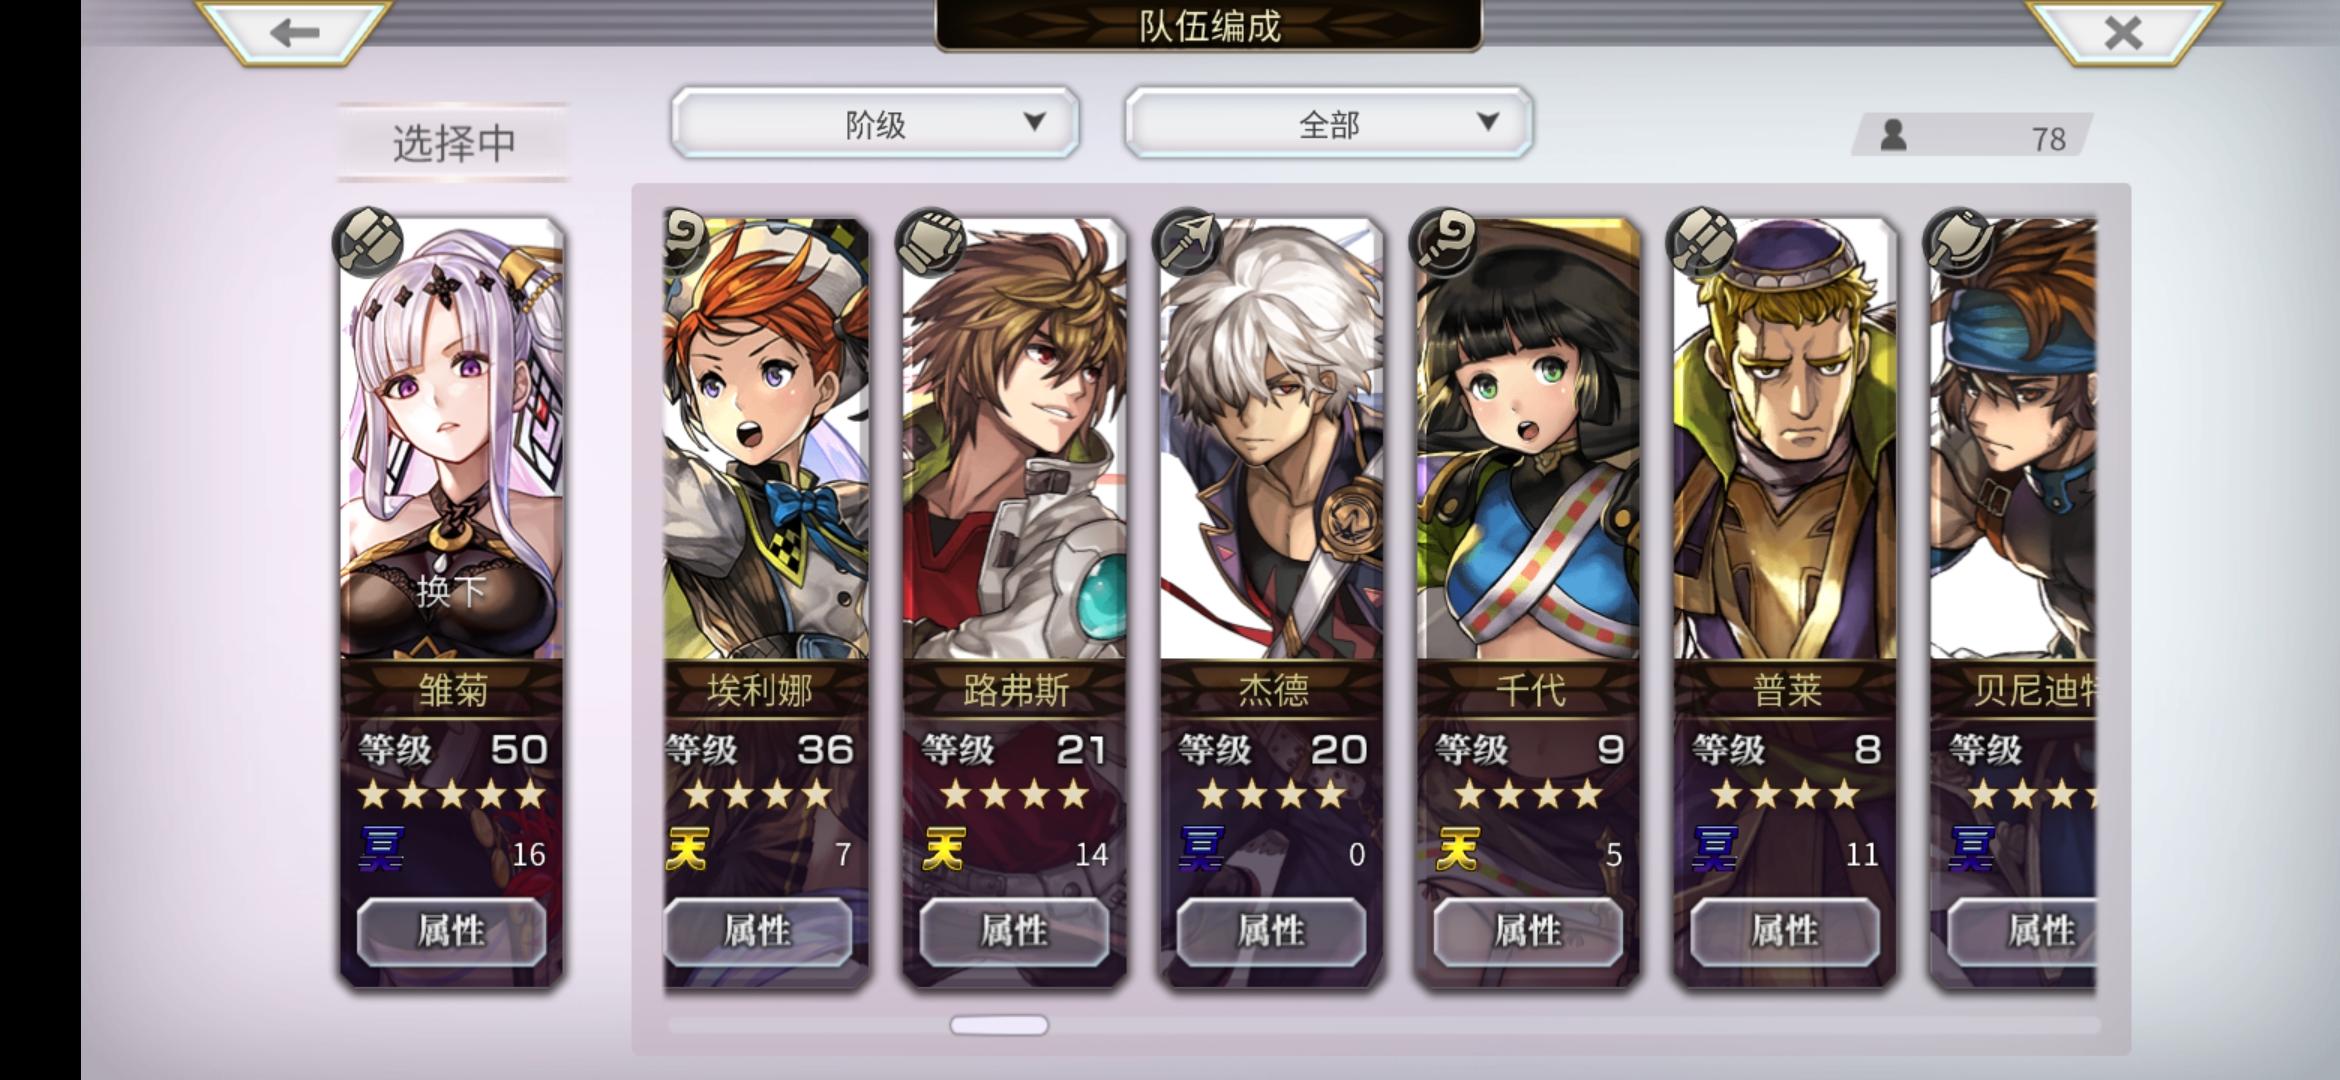Tap the back arrow icon
This screenshot has width=2340, height=1080.
tap(294, 32)
